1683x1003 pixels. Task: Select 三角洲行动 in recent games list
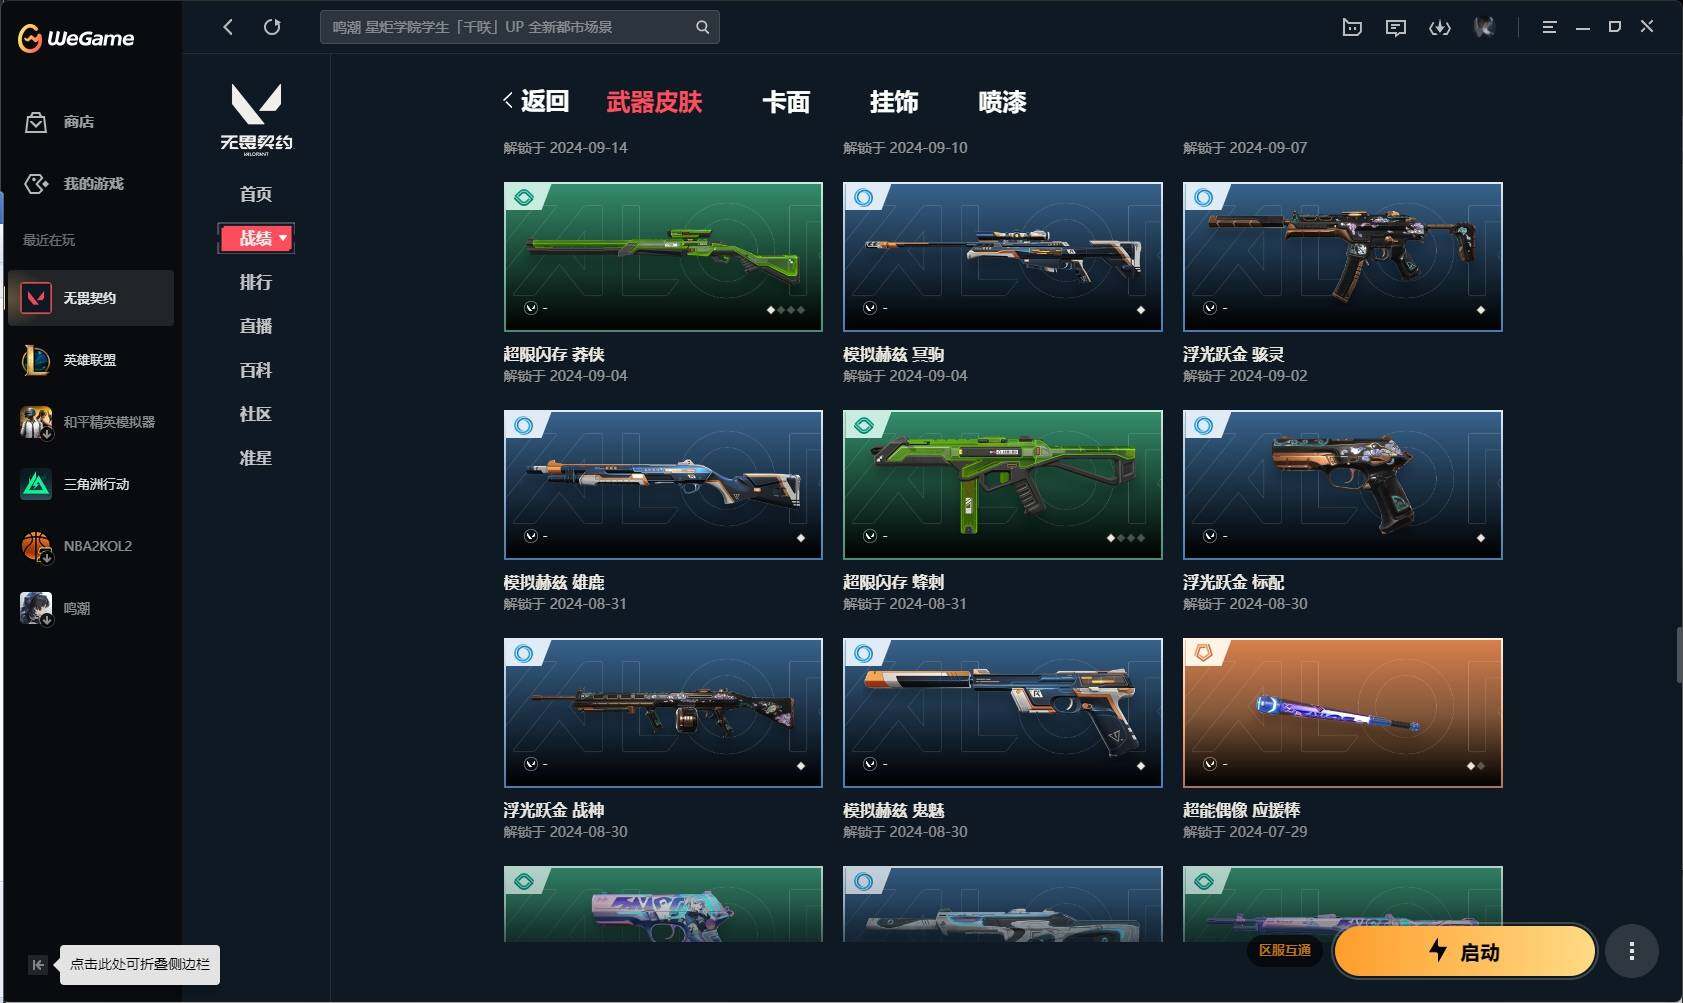(91, 484)
